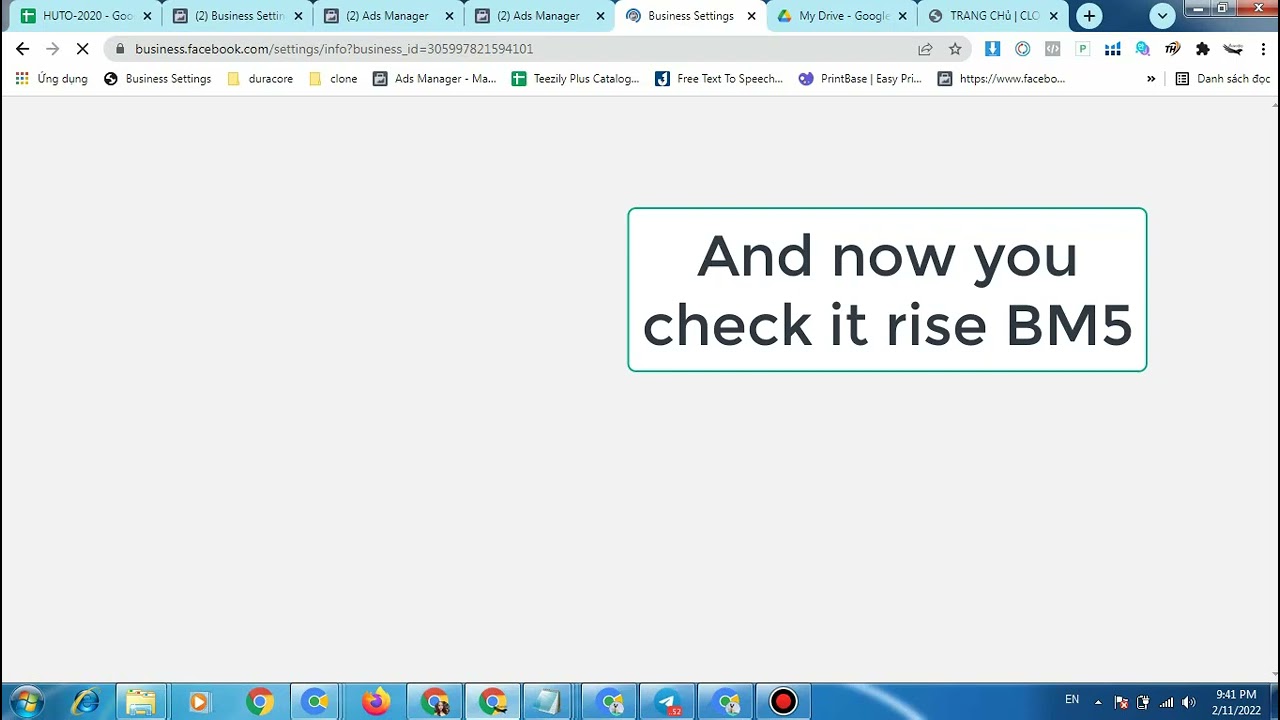Viewport: 1280px width, 720px height.
Task: Switch to the HUTO-2020 Google Sheets tab
Action: [88, 16]
